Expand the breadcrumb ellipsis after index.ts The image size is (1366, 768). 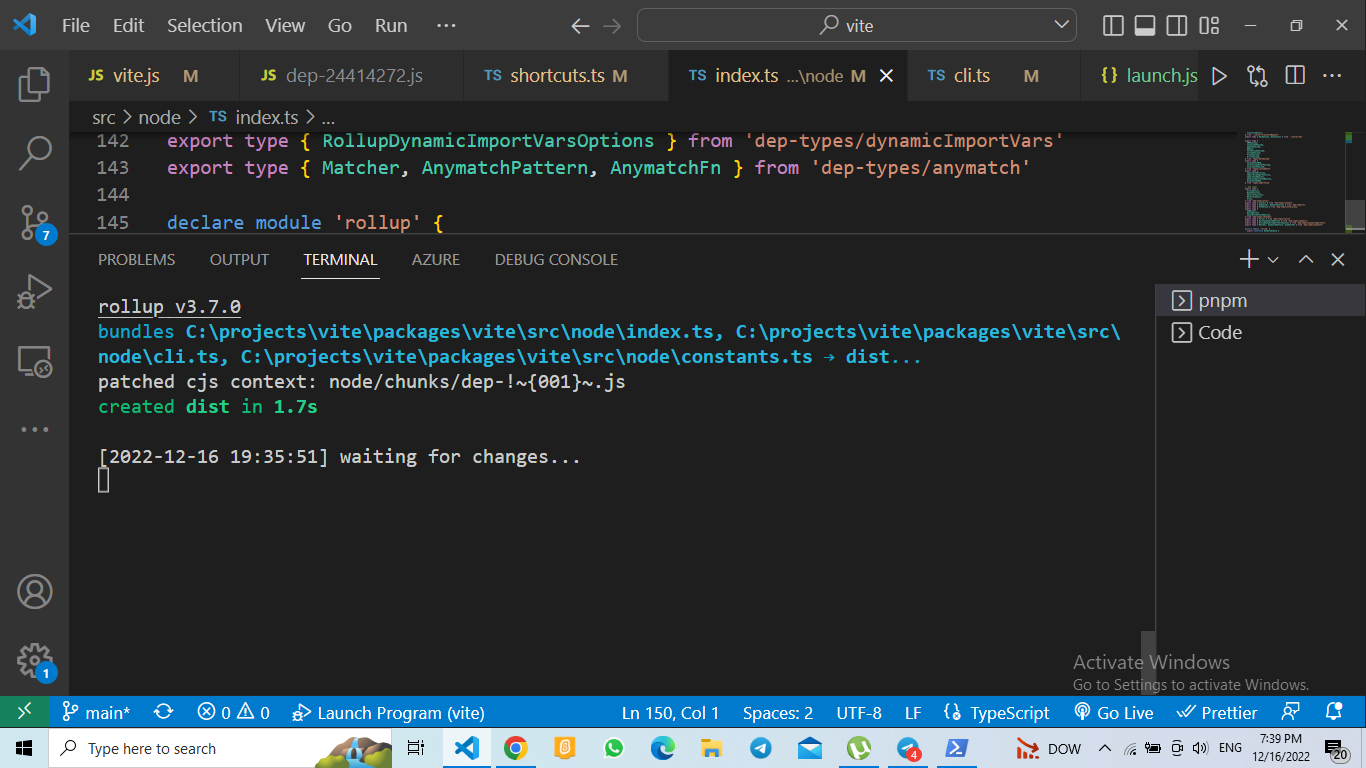tap(328, 117)
